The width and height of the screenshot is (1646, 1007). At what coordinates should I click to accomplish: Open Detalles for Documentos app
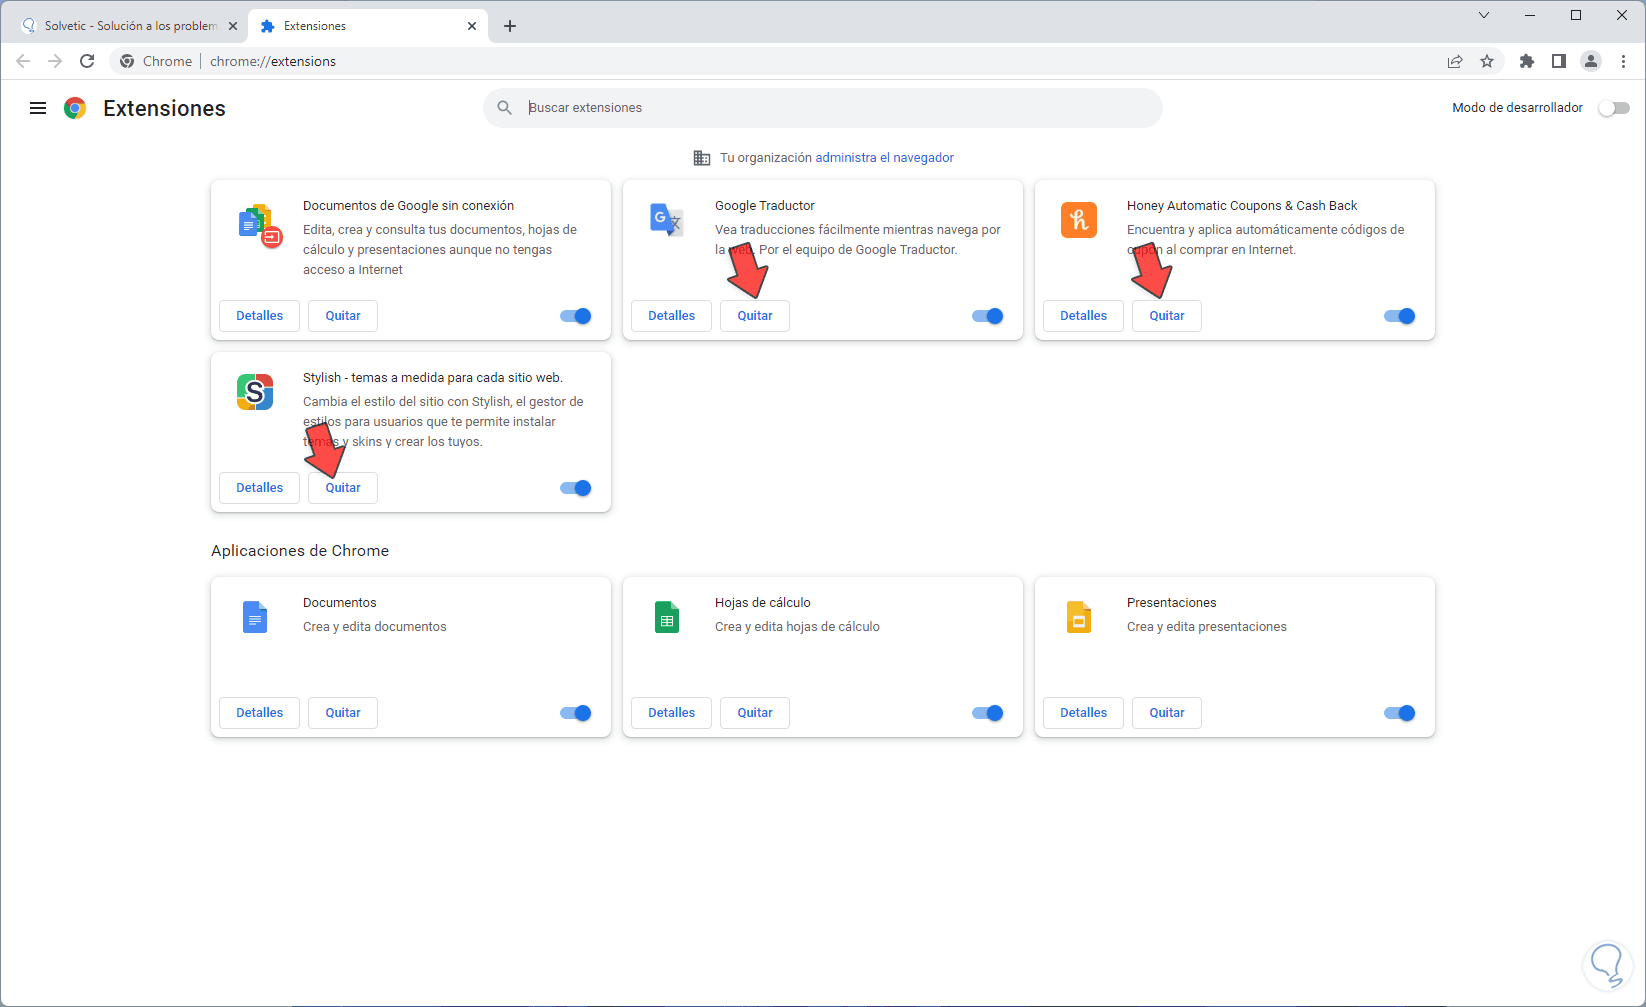click(x=260, y=713)
